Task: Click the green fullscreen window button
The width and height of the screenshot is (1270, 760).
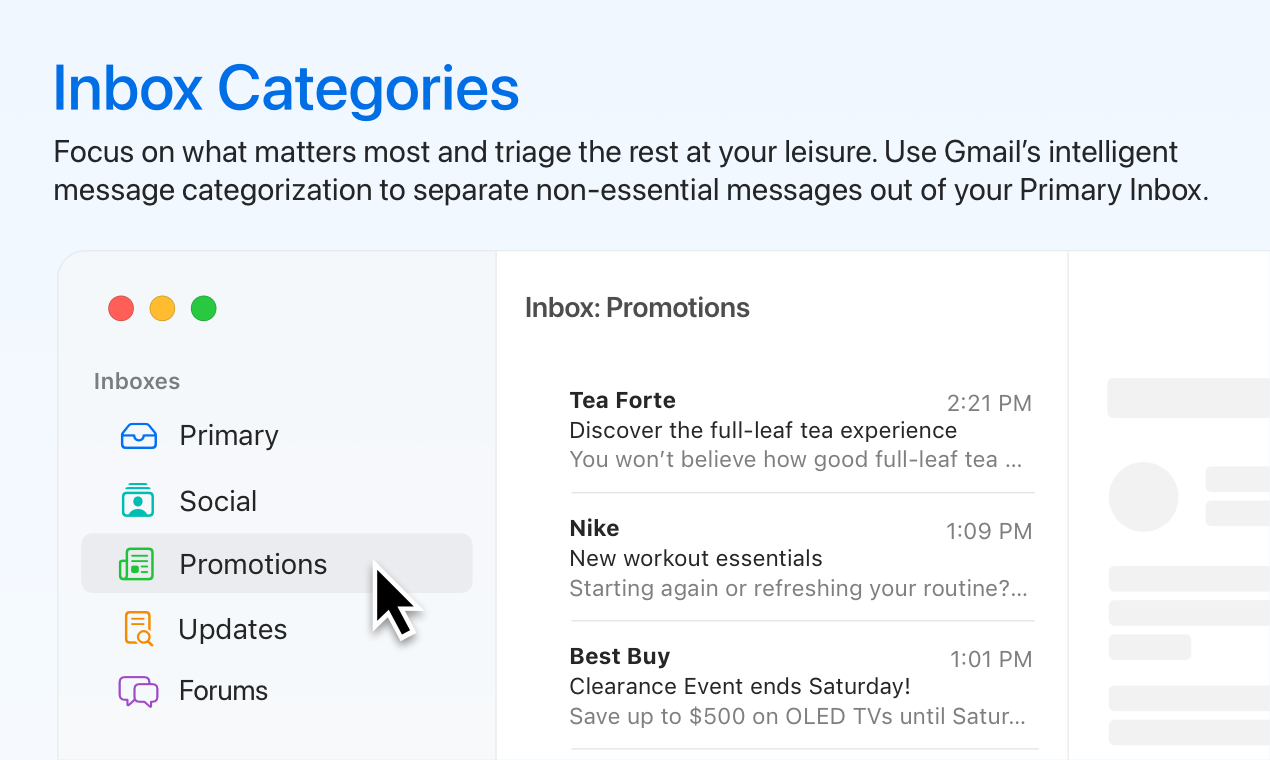Action: (204, 308)
